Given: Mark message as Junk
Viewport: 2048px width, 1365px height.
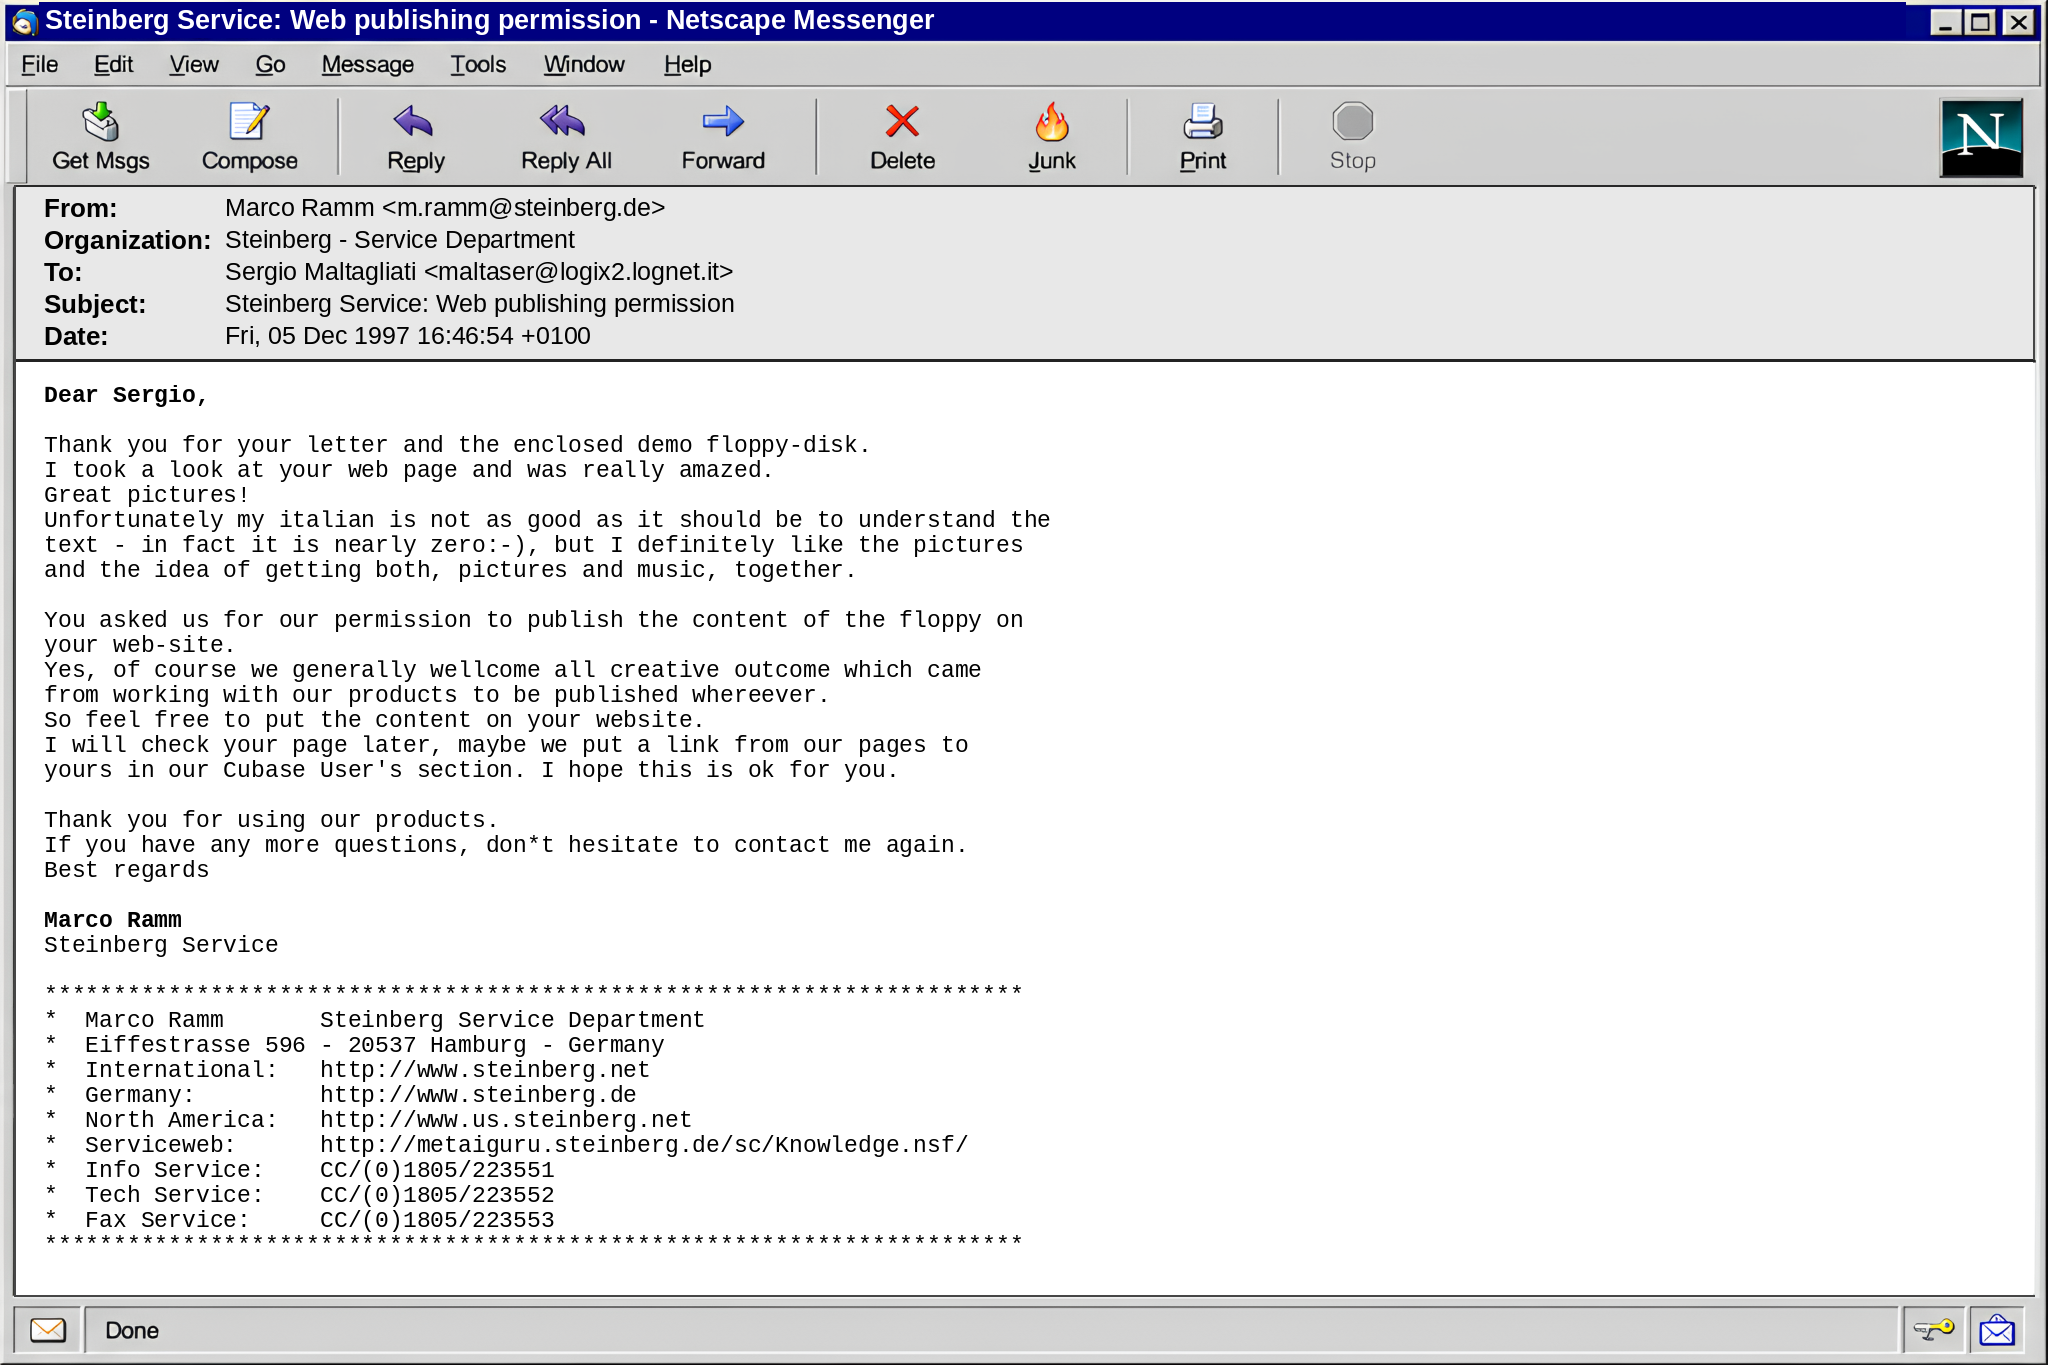Looking at the screenshot, I should (x=1052, y=137).
